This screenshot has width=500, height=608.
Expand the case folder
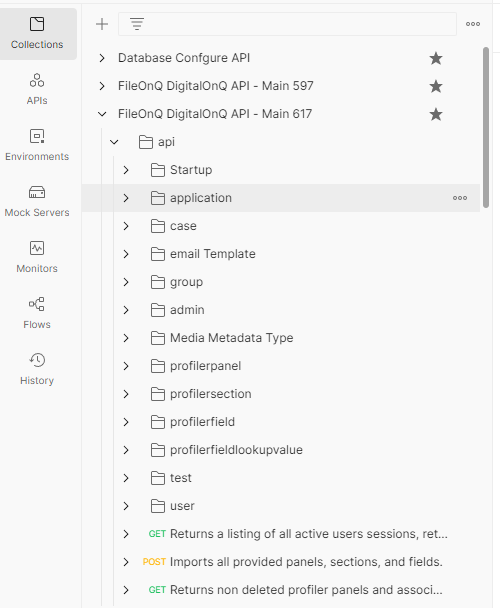coord(126,226)
